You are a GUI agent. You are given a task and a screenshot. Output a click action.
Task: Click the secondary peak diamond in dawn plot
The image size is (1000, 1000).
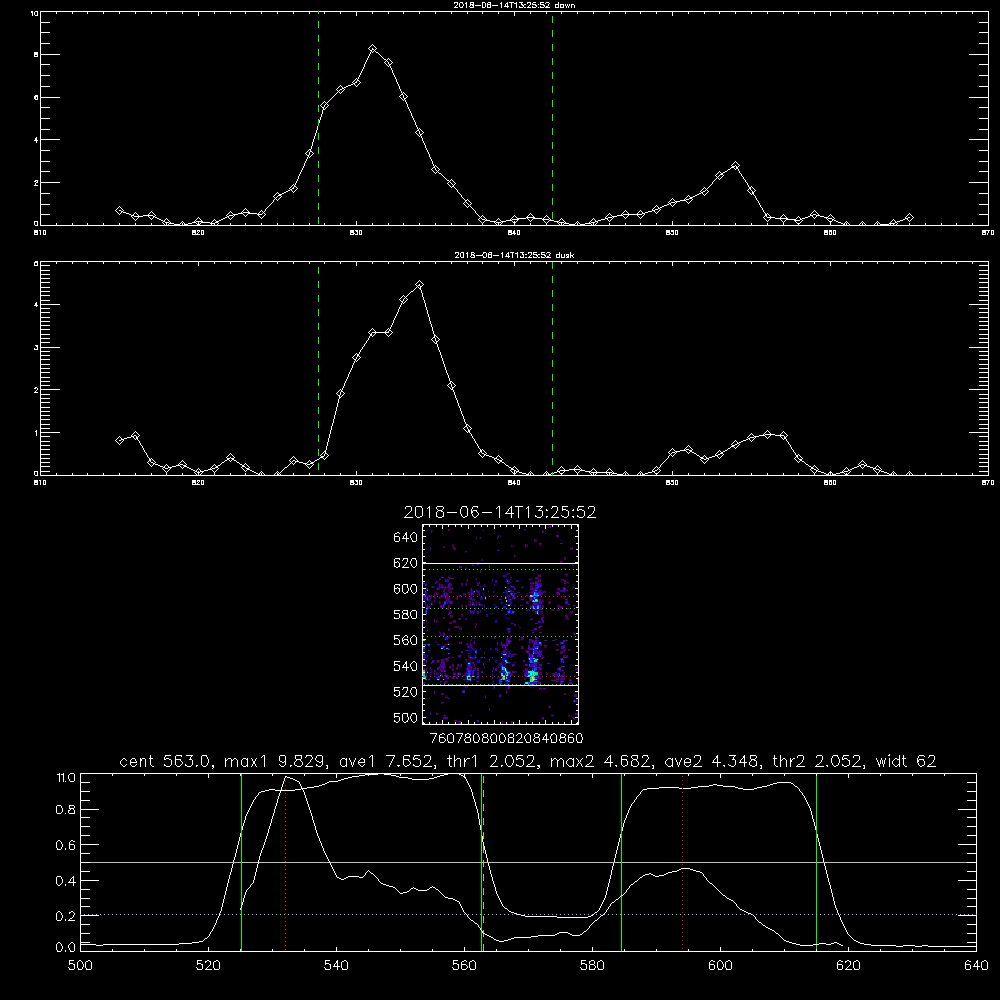pyautogui.click(x=735, y=165)
